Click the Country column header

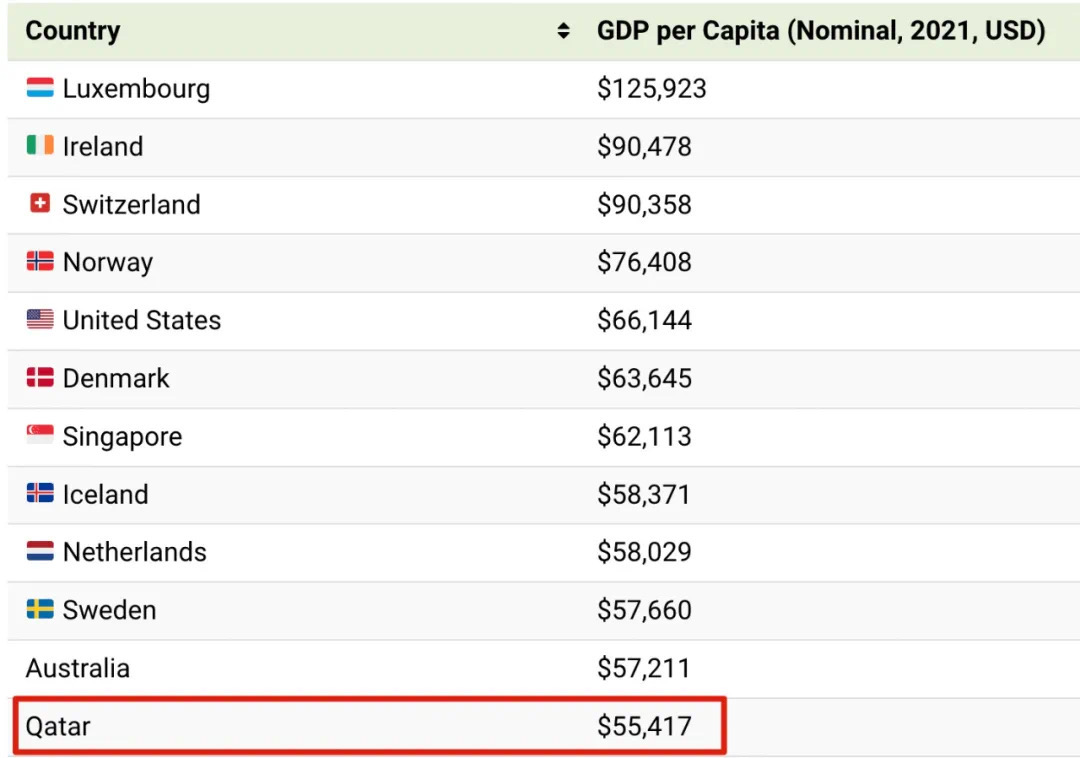73,31
